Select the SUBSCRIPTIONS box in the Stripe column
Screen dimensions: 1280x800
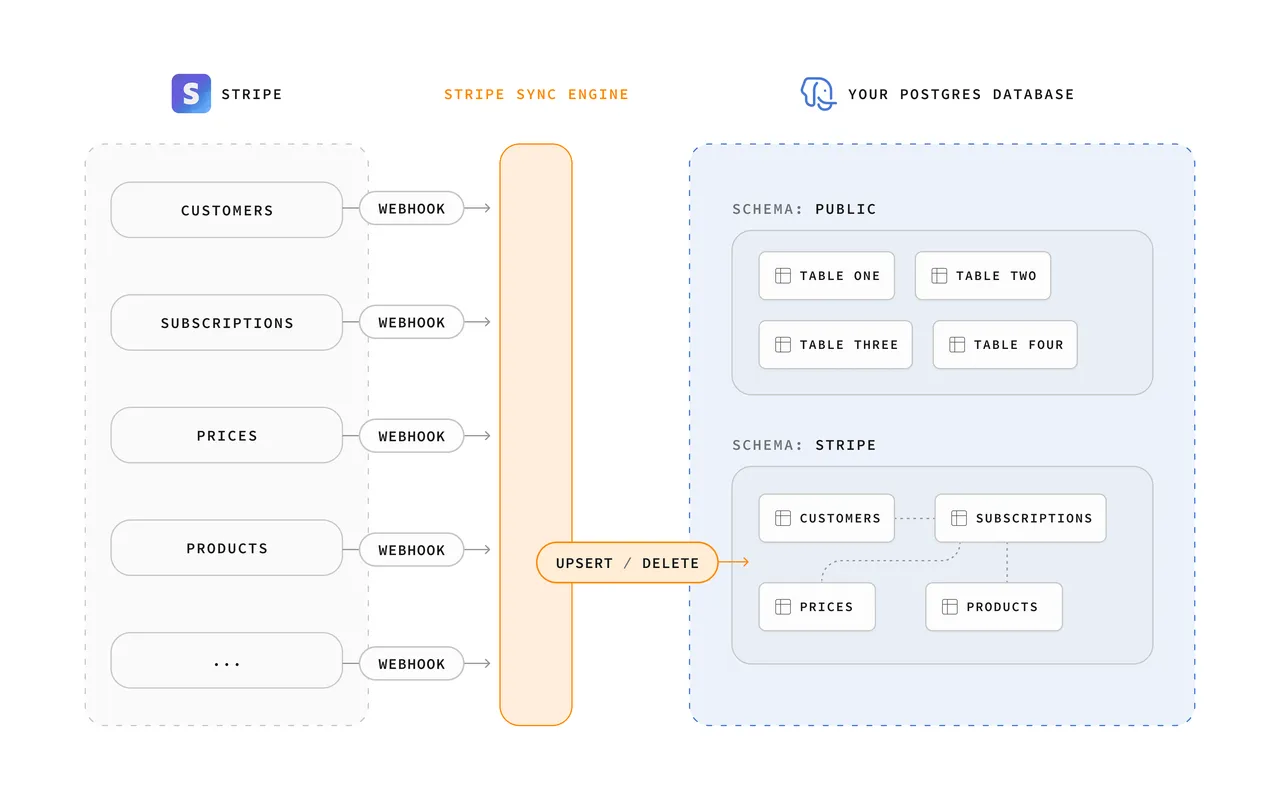click(x=227, y=323)
